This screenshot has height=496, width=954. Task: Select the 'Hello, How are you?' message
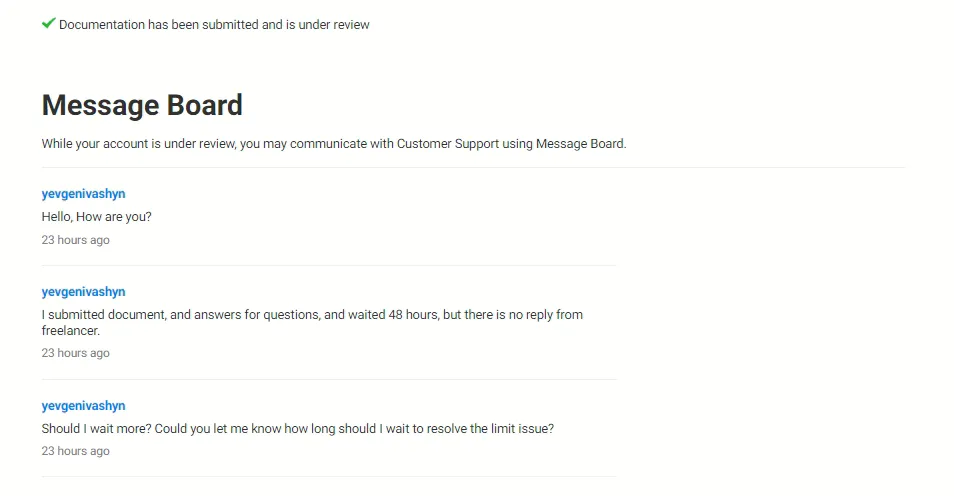96,216
